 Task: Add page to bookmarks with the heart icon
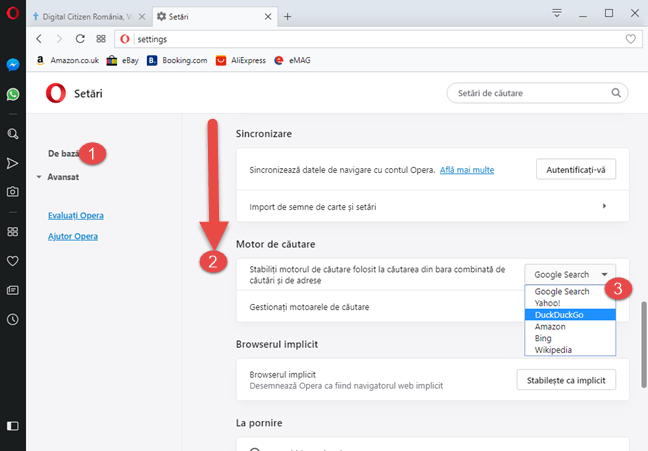click(631, 39)
